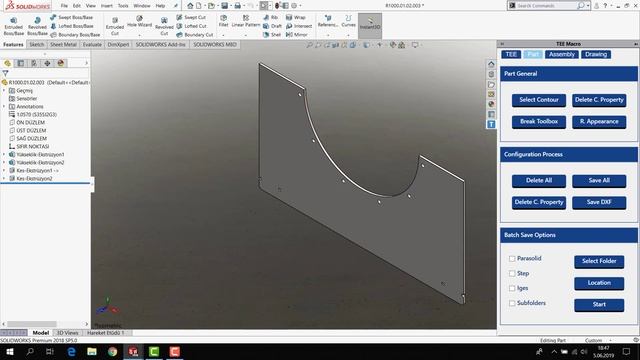Switch to the Drawing macro tab

pos(596,54)
